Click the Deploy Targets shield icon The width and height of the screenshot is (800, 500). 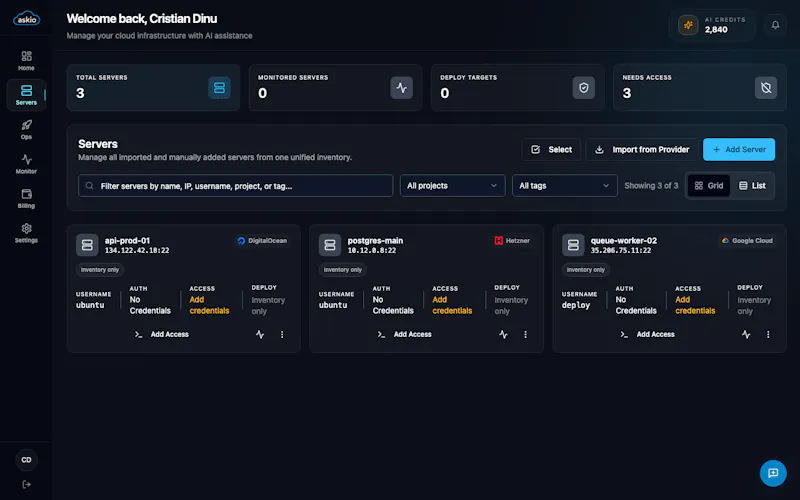pos(584,88)
